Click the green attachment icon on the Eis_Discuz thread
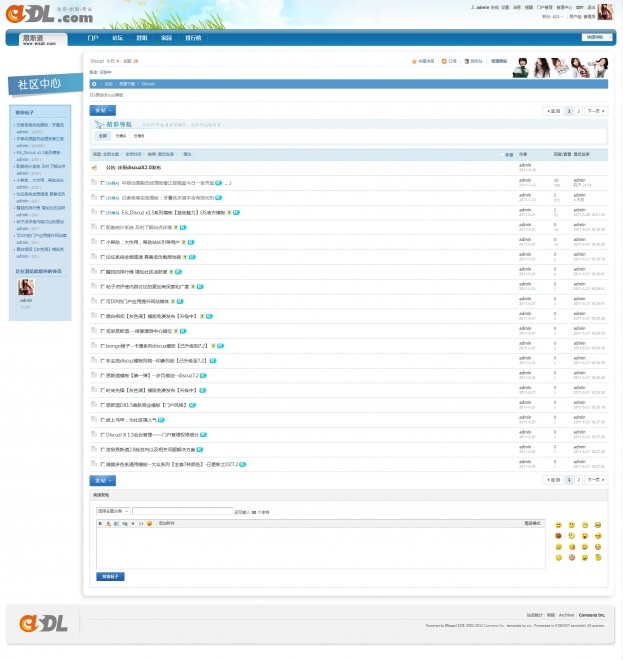Image resolution: width=623 pixels, height=660 pixels. point(229,213)
